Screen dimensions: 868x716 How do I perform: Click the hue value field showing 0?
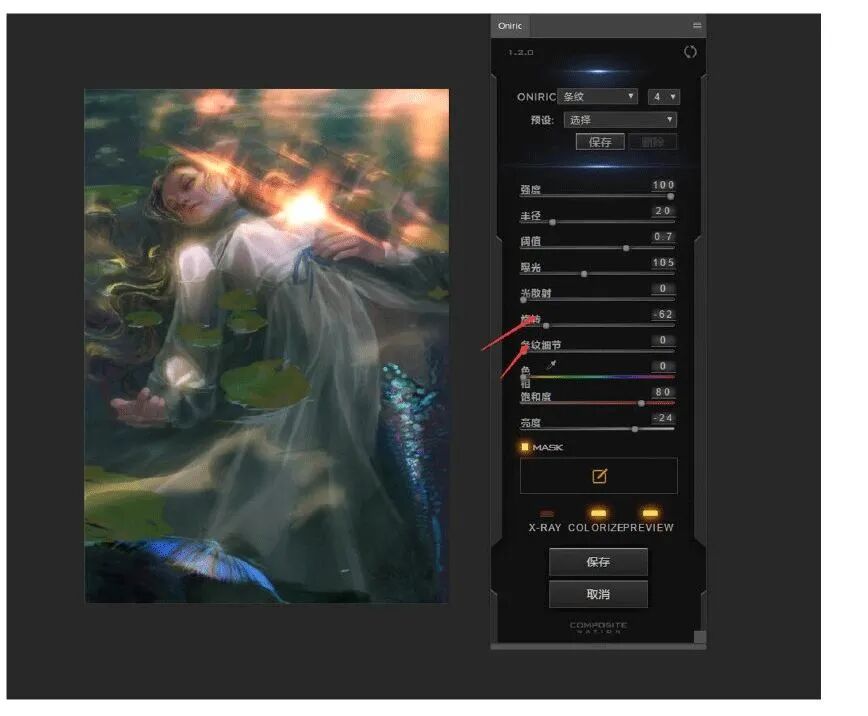click(663, 366)
